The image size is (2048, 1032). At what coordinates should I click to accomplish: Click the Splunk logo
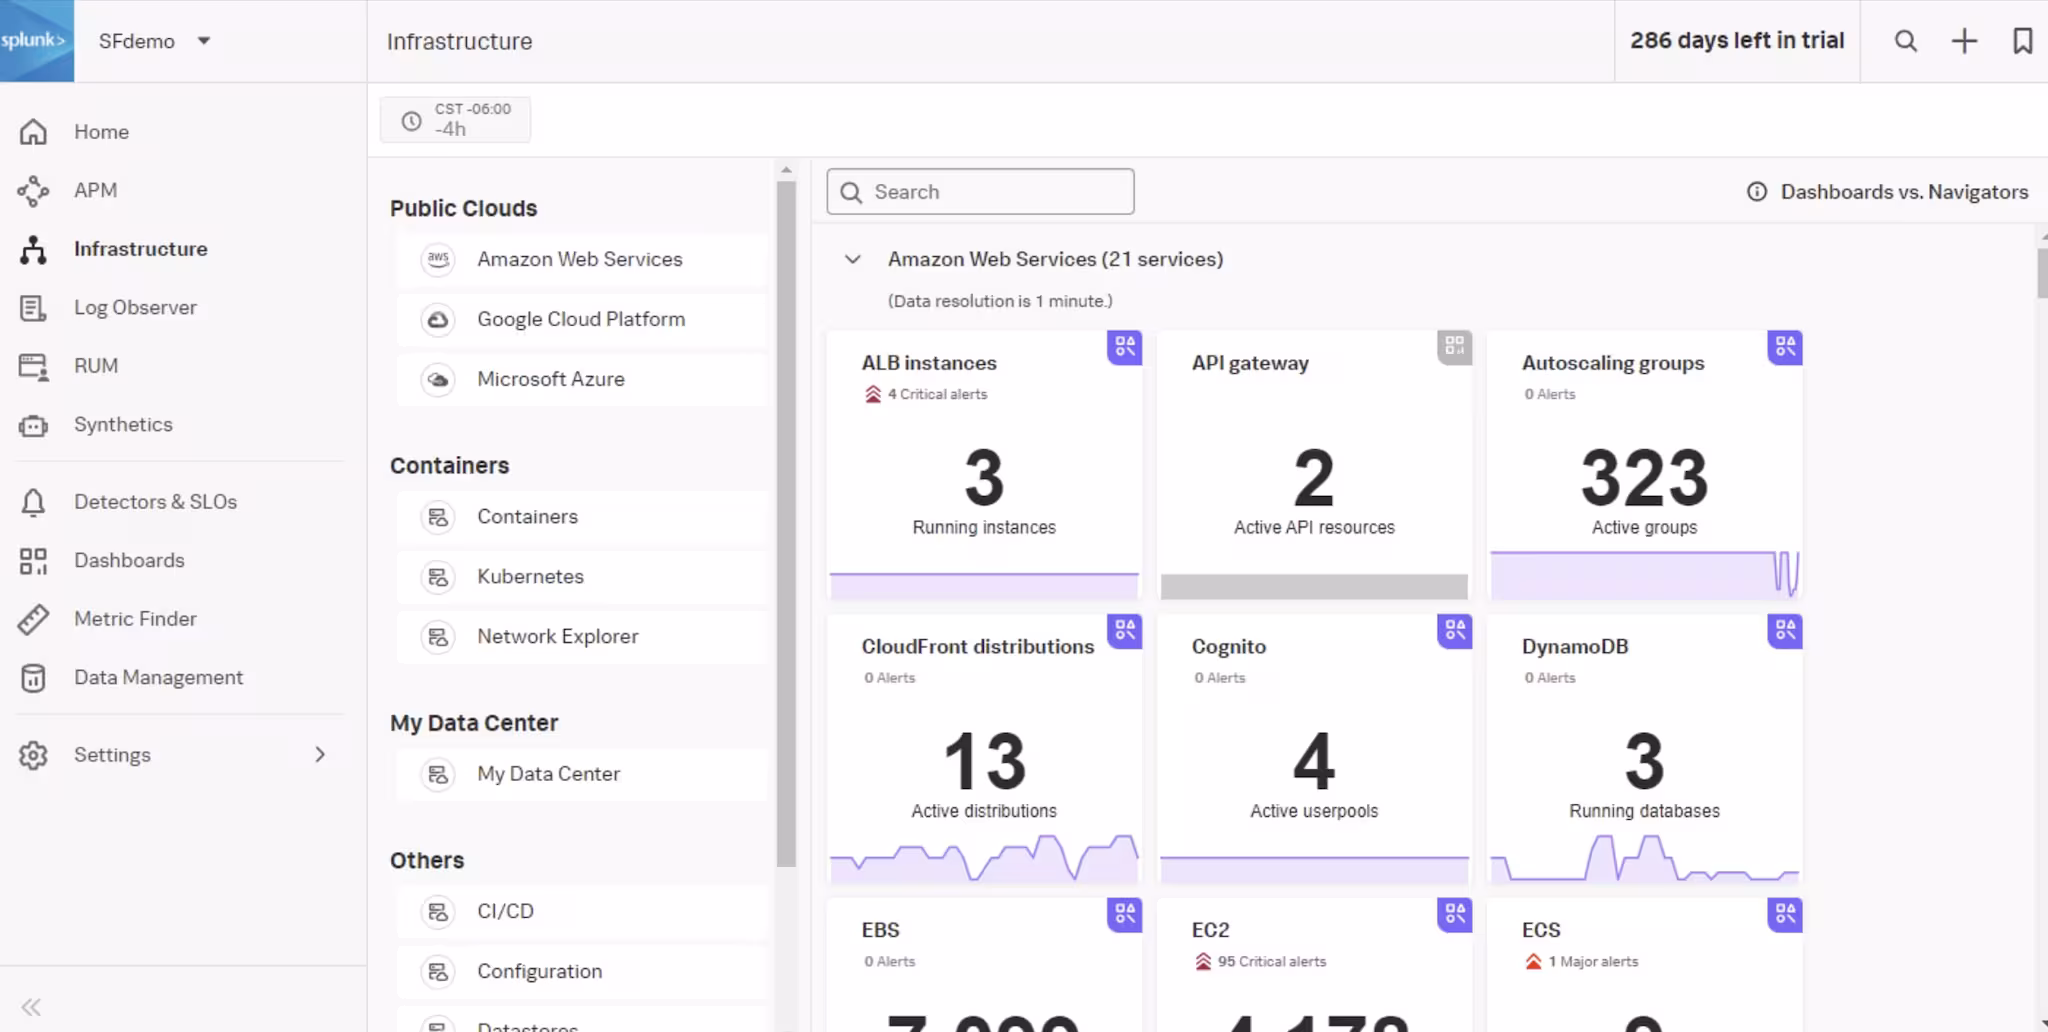pyautogui.click(x=36, y=41)
